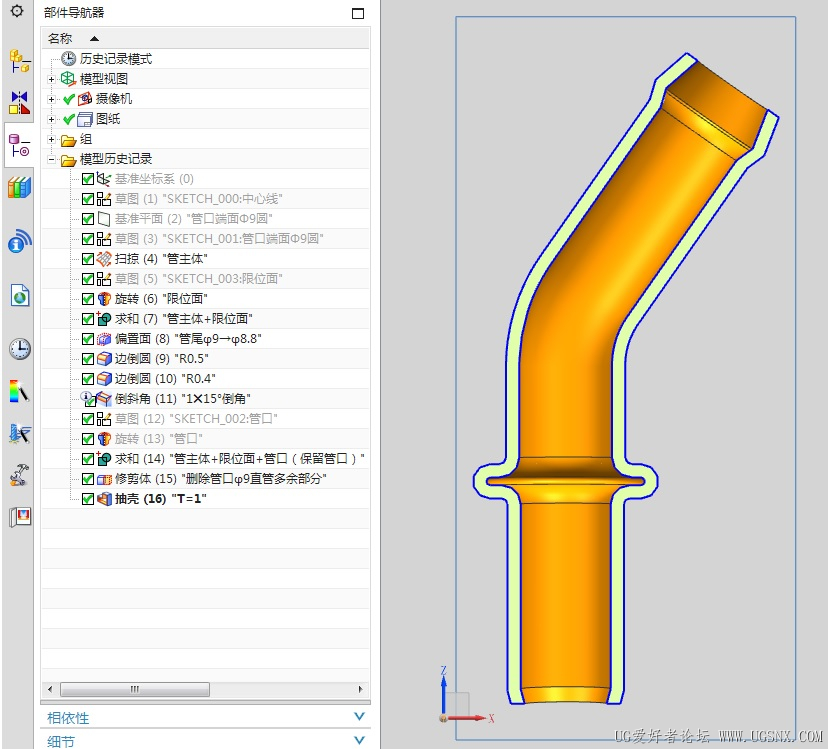The width and height of the screenshot is (828, 749).
Task: Click the 历史记录模式 label text
Action: [116, 59]
